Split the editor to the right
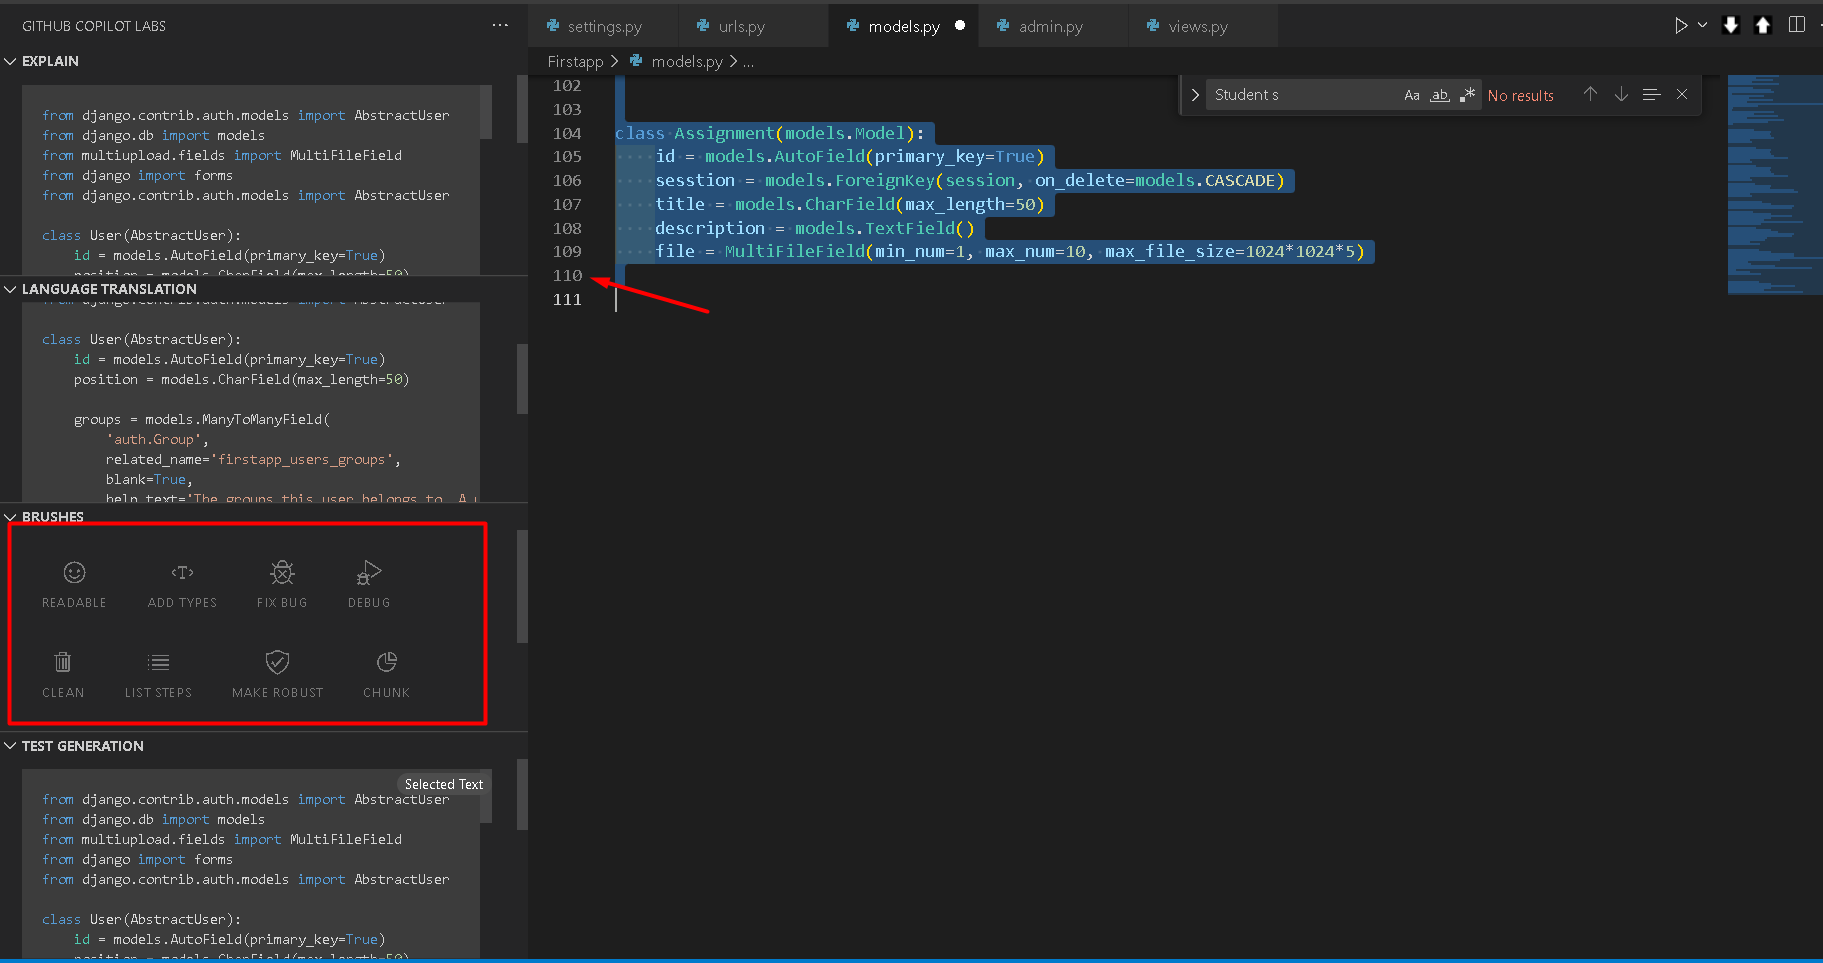 pyautogui.click(x=1797, y=26)
